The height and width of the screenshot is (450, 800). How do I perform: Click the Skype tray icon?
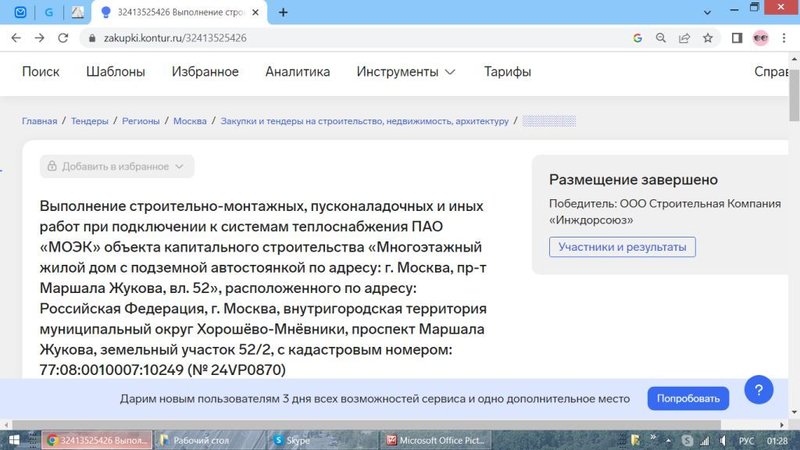[x=687, y=440]
